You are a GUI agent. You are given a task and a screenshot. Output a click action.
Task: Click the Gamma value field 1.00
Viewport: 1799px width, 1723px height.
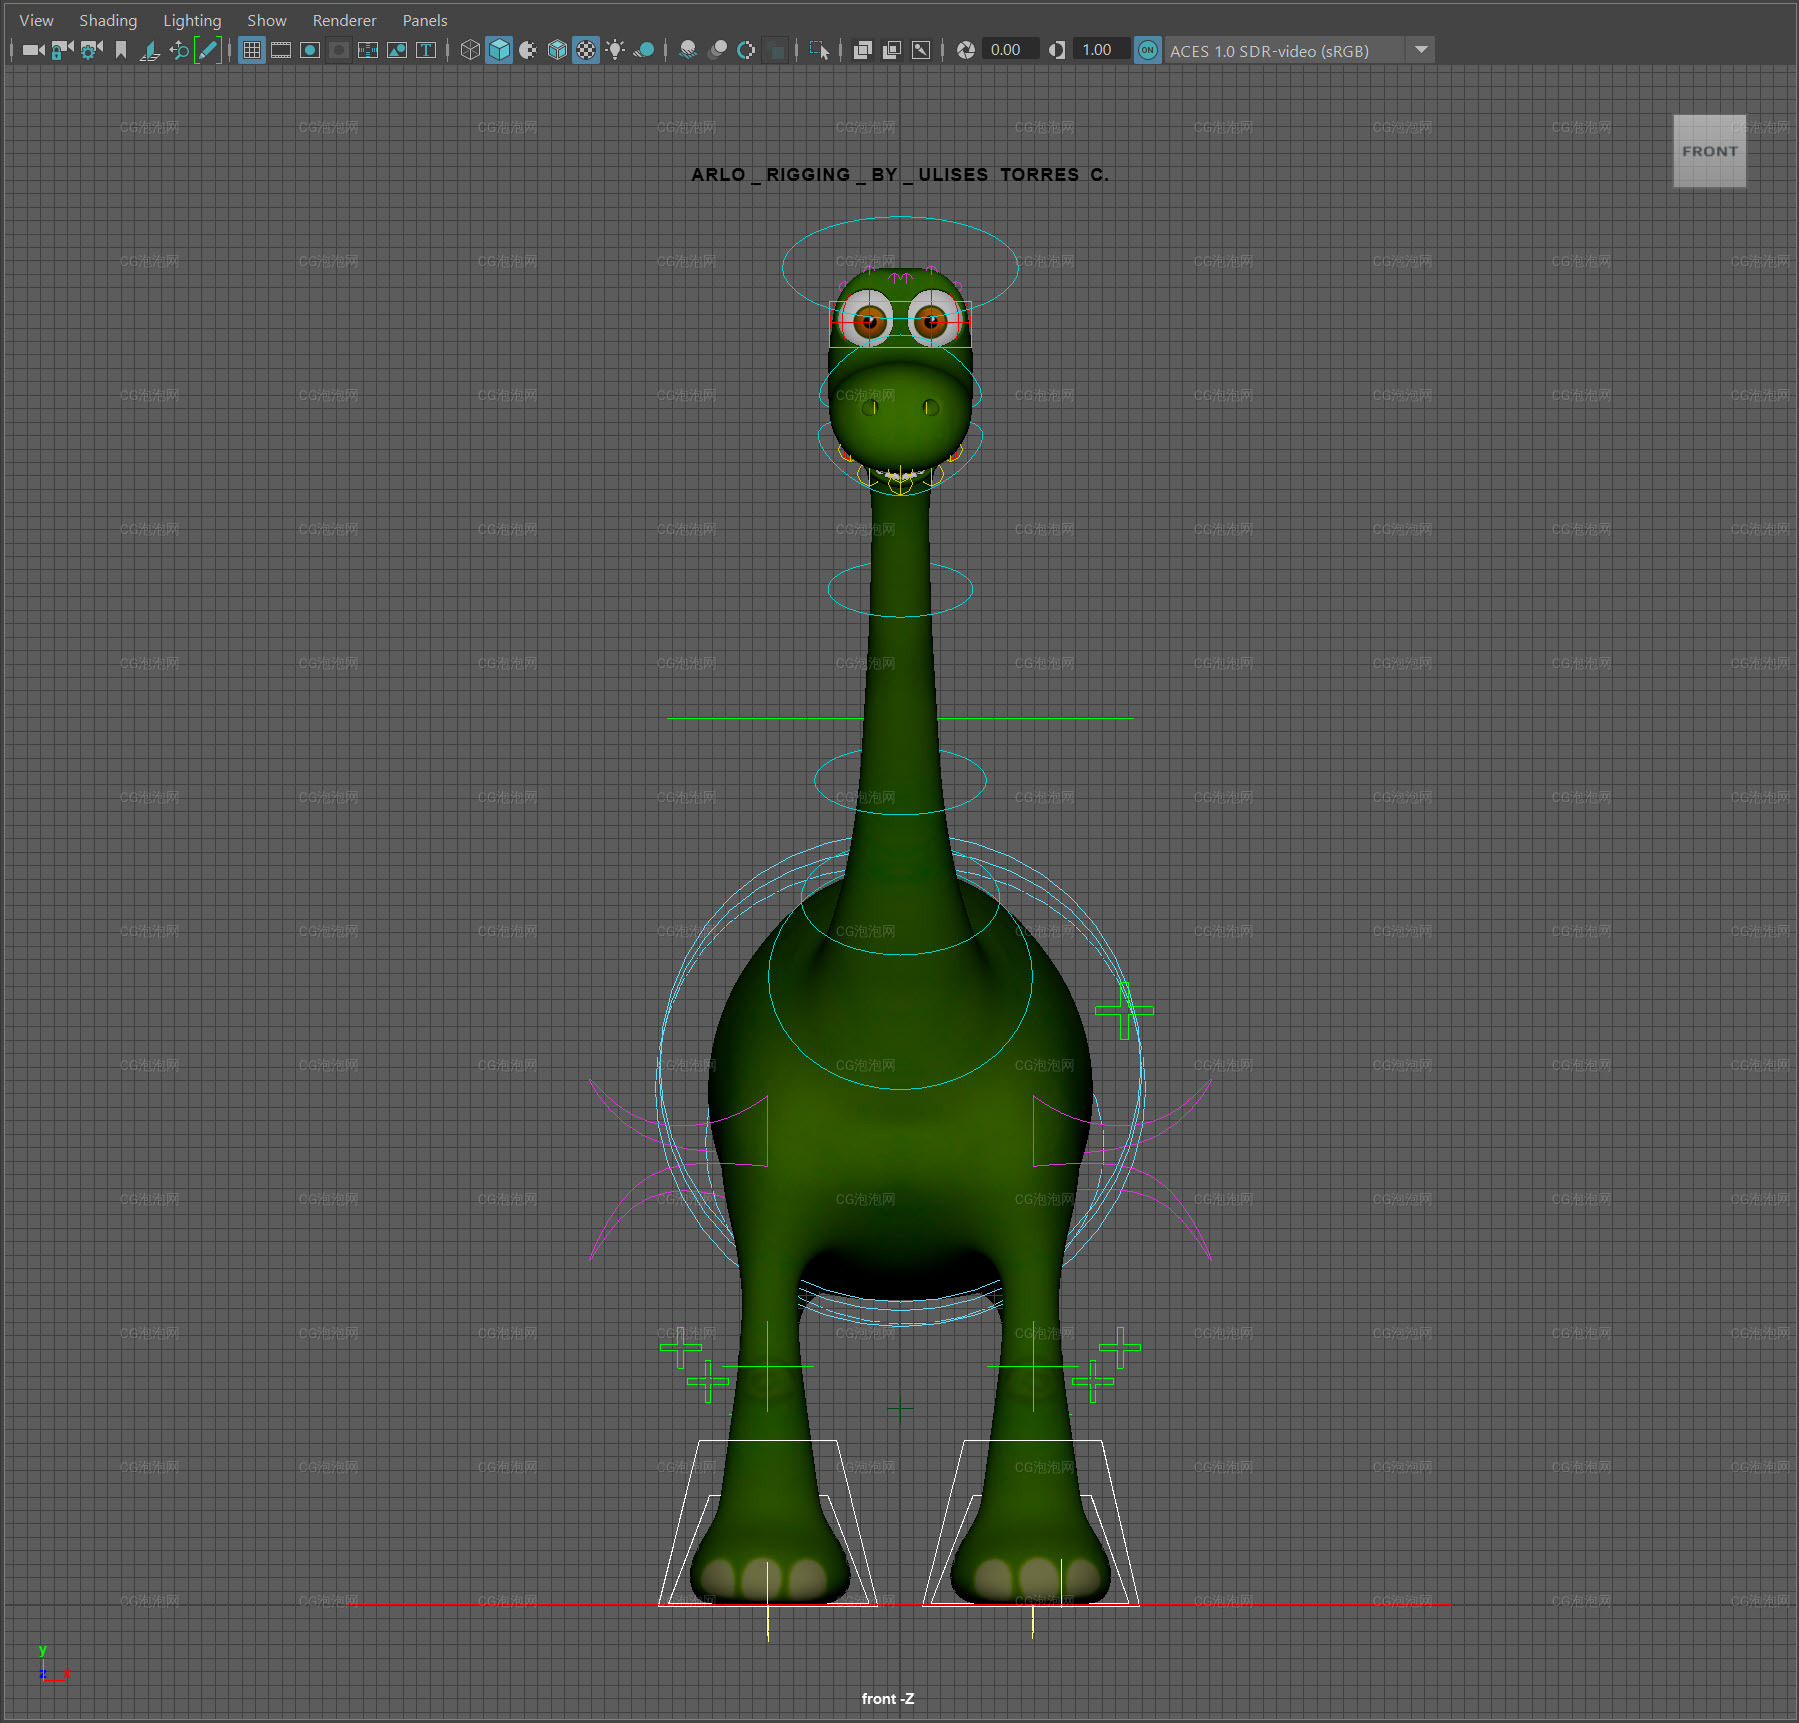pos(1101,50)
